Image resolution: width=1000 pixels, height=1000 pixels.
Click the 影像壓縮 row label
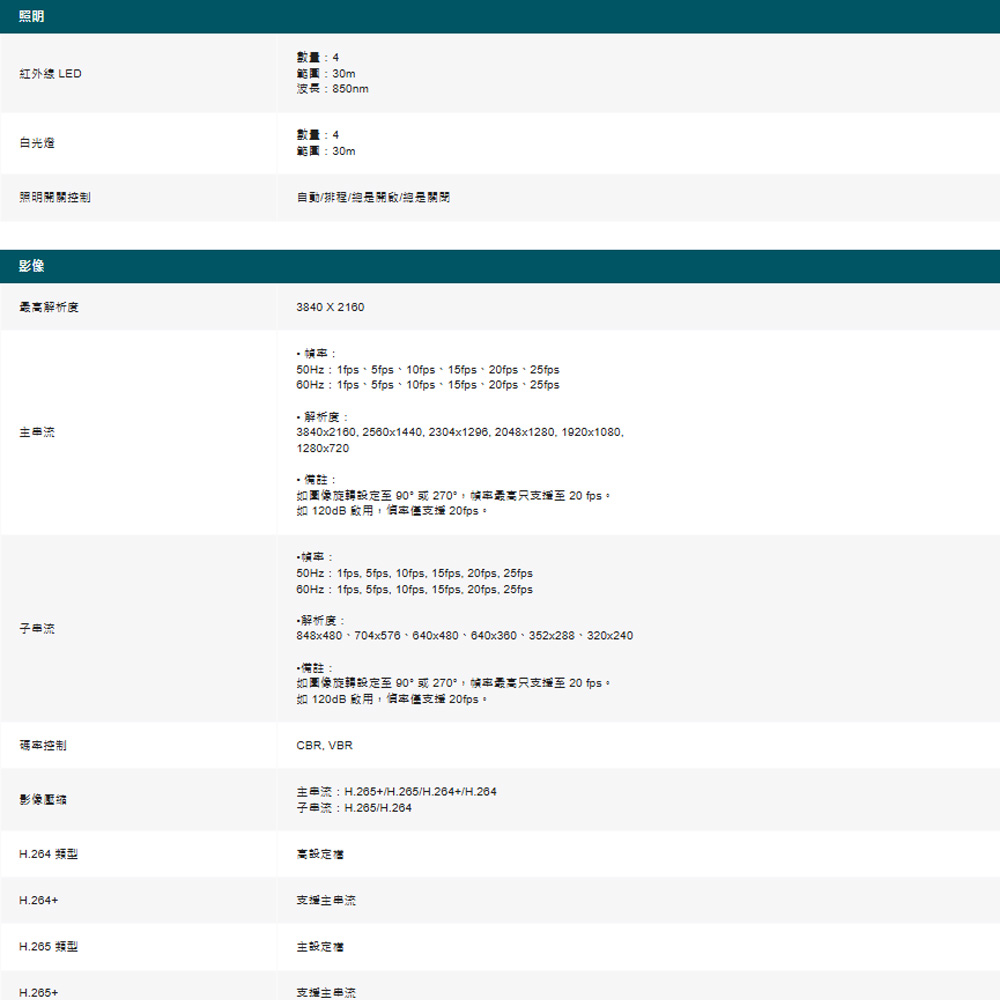click(x=43, y=800)
